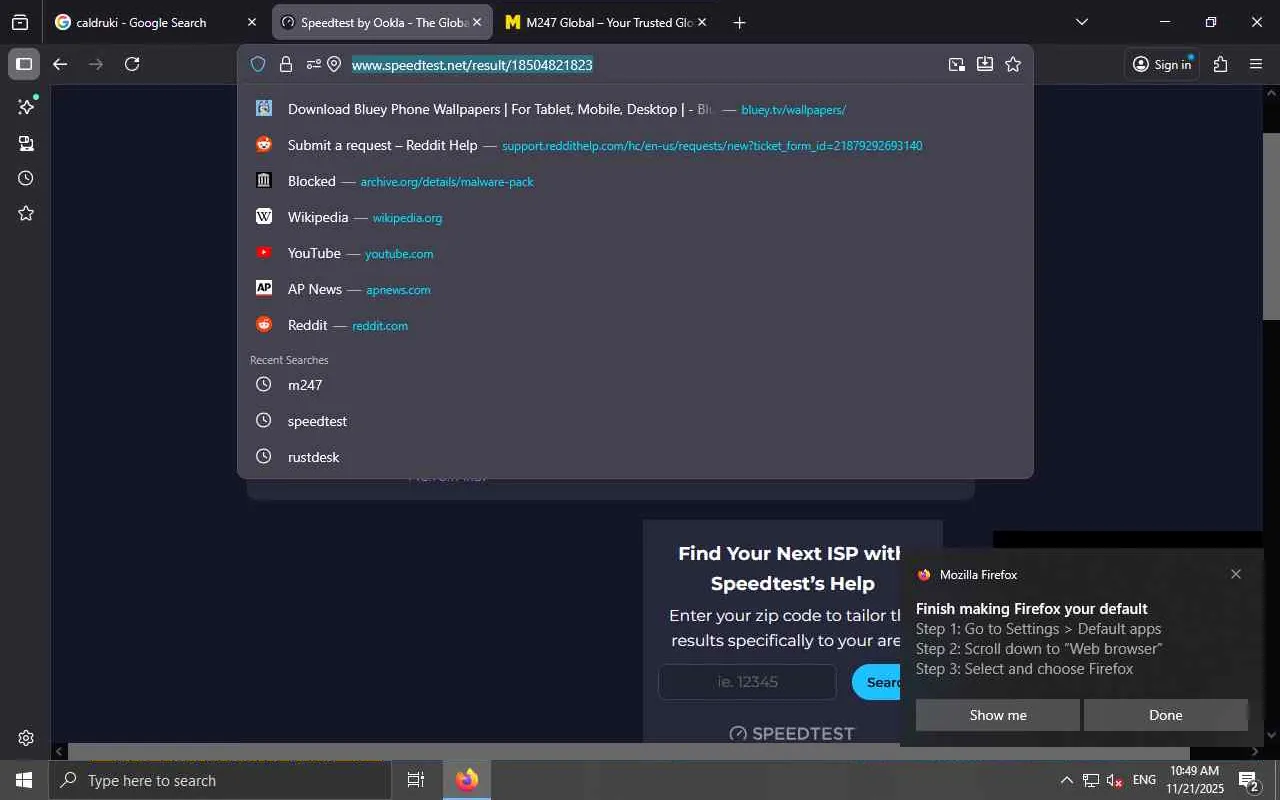The height and width of the screenshot is (800, 1280).
Task: Open the Reddit reddit.com suggestion
Action: click(x=635, y=325)
